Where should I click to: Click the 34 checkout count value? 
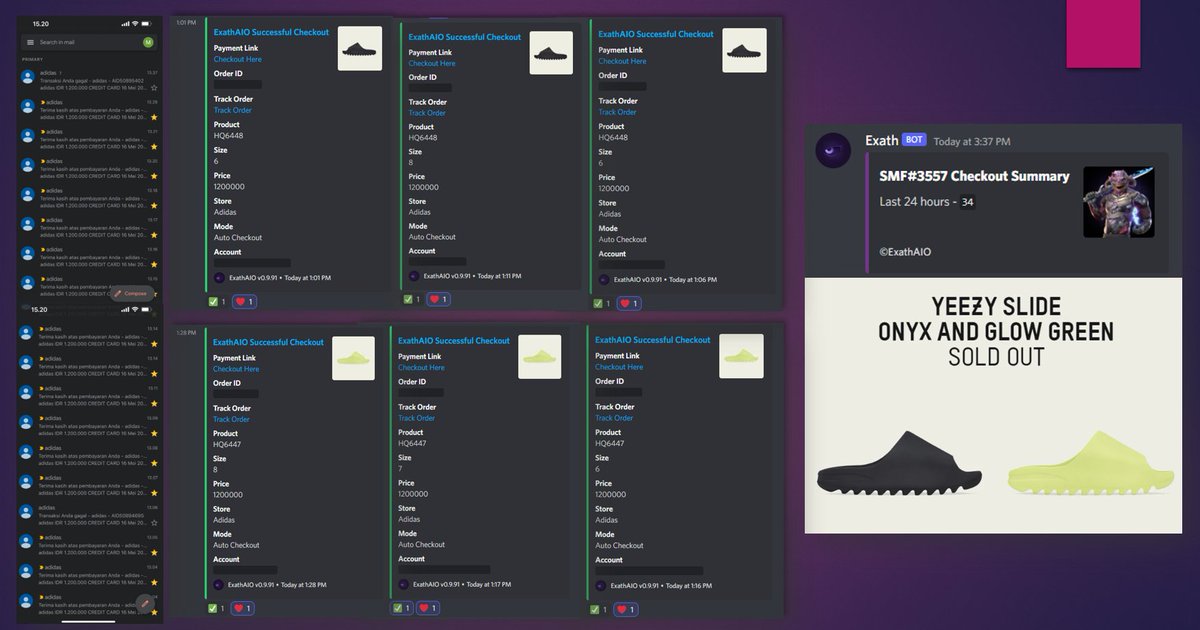[967, 202]
